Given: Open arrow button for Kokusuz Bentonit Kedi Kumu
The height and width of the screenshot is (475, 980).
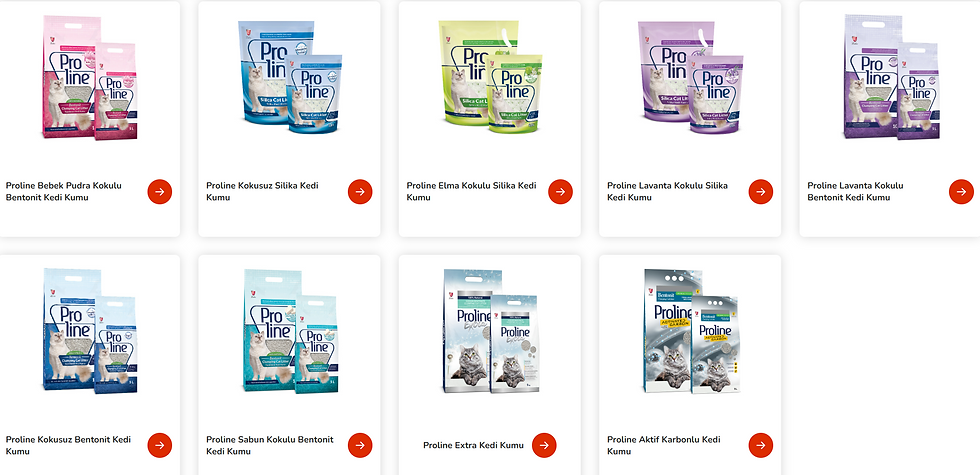Looking at the screenshot, I should [x=160, y=446].
